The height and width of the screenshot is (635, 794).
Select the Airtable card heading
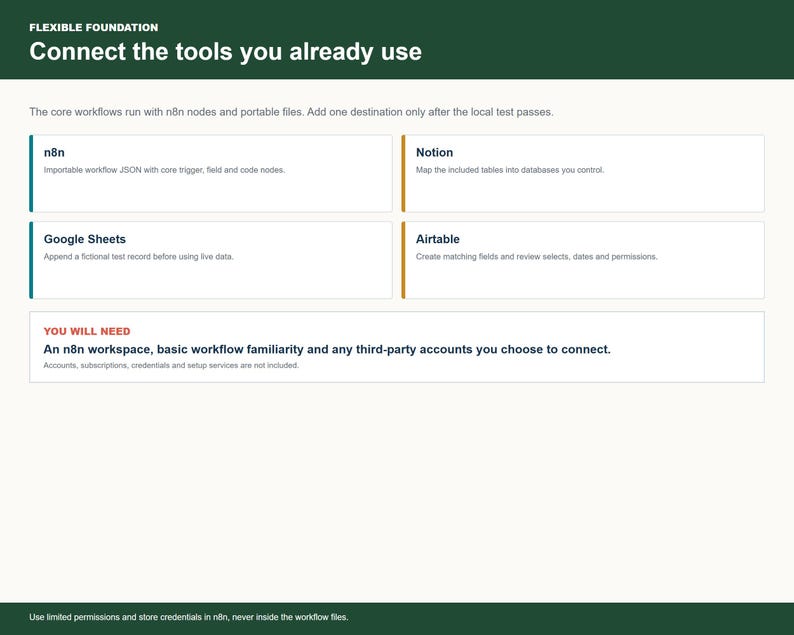coord(438,239)
